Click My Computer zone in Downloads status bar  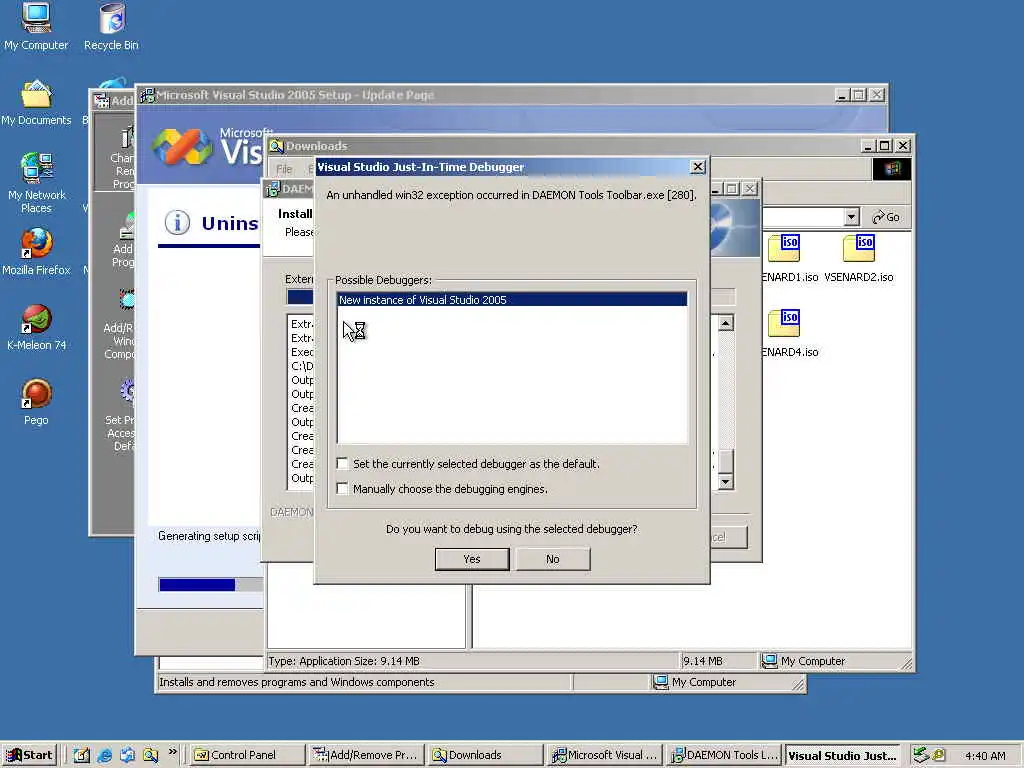(804, 661)
